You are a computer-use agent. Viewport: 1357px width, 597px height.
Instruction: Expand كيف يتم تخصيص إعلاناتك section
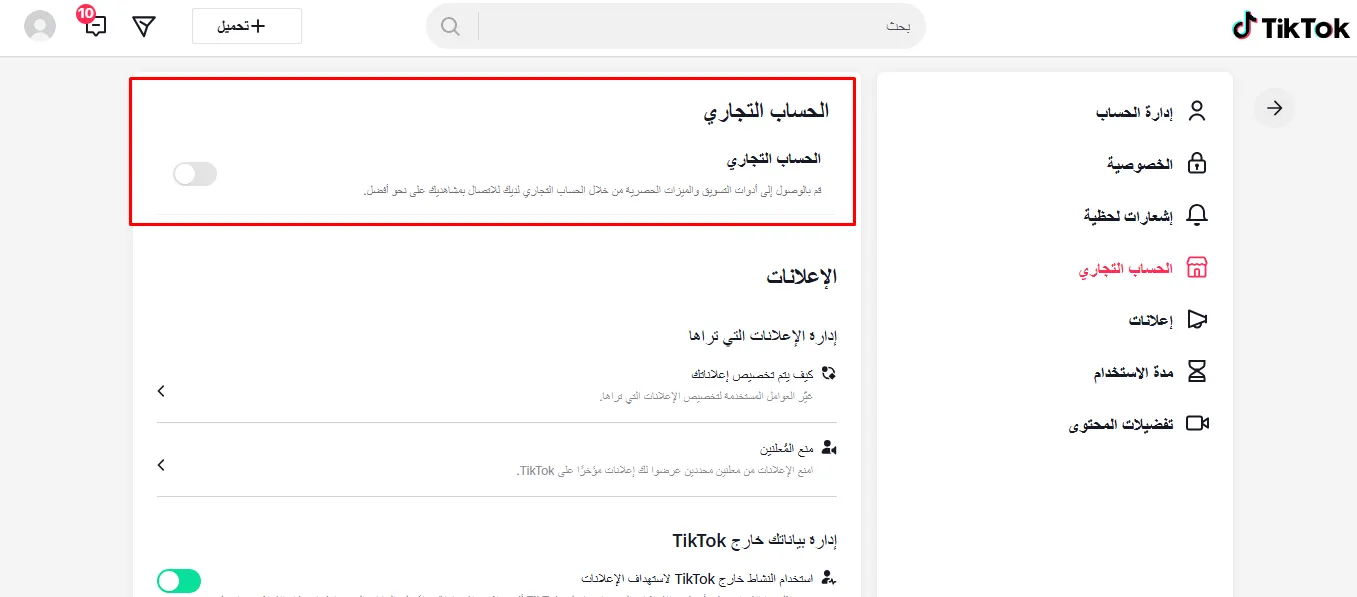point(161,391)
